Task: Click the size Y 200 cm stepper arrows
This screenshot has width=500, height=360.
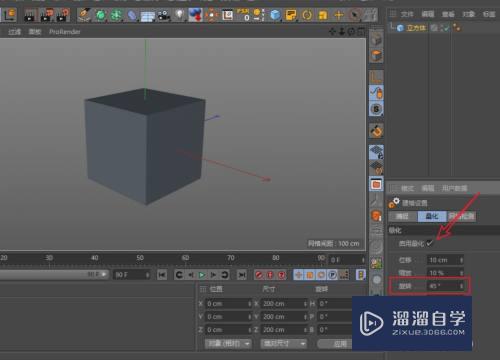Action: coord(305,317)
